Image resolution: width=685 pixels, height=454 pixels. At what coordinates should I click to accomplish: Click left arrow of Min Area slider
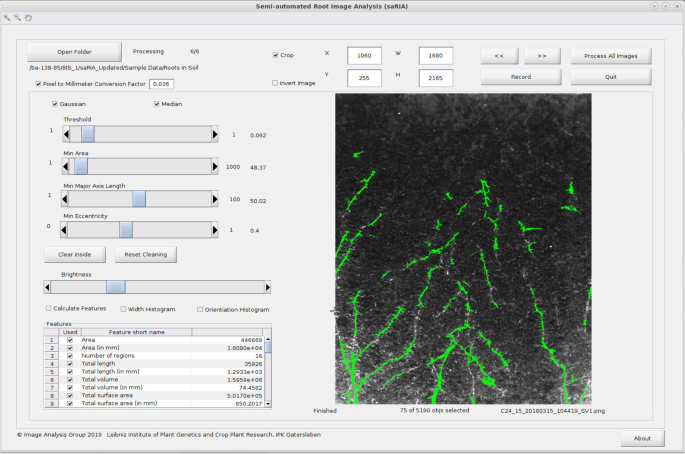pyautogui.click(x=66, y=166)
